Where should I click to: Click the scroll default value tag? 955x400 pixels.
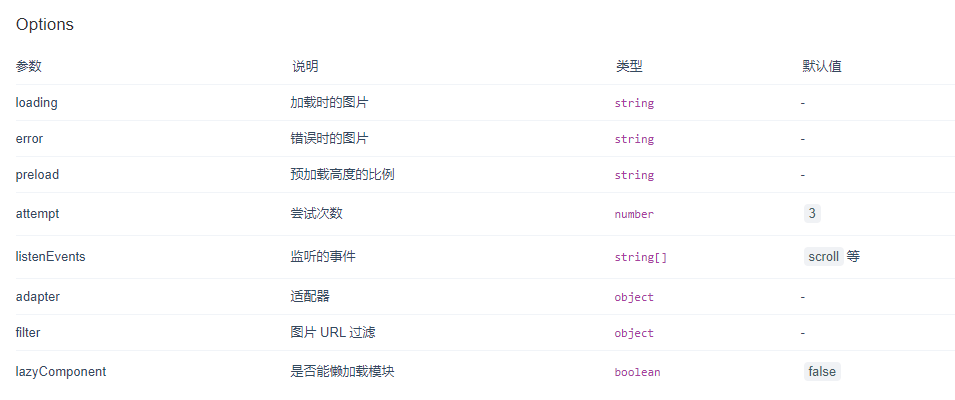click(823, 257)
